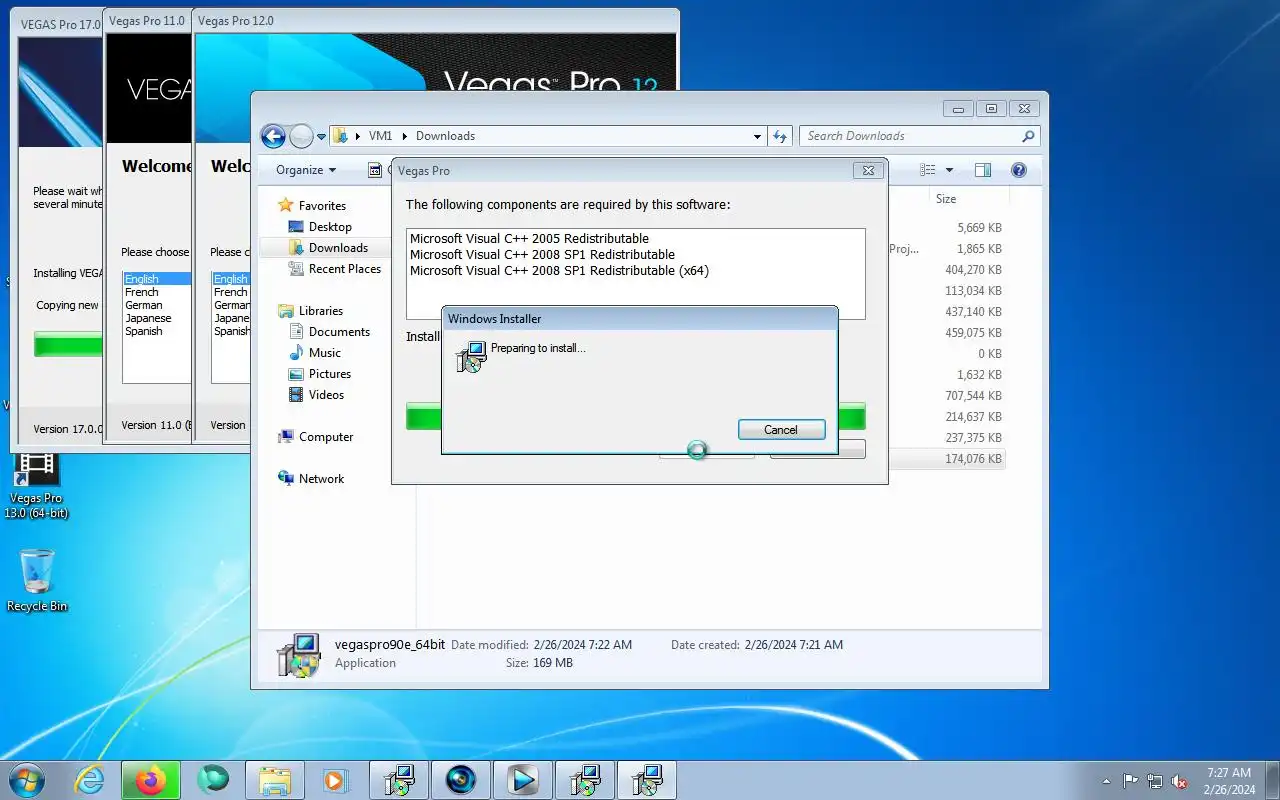Open Action Center flag icon
Screen dimensions: 1280x800
pos(1131,781)
